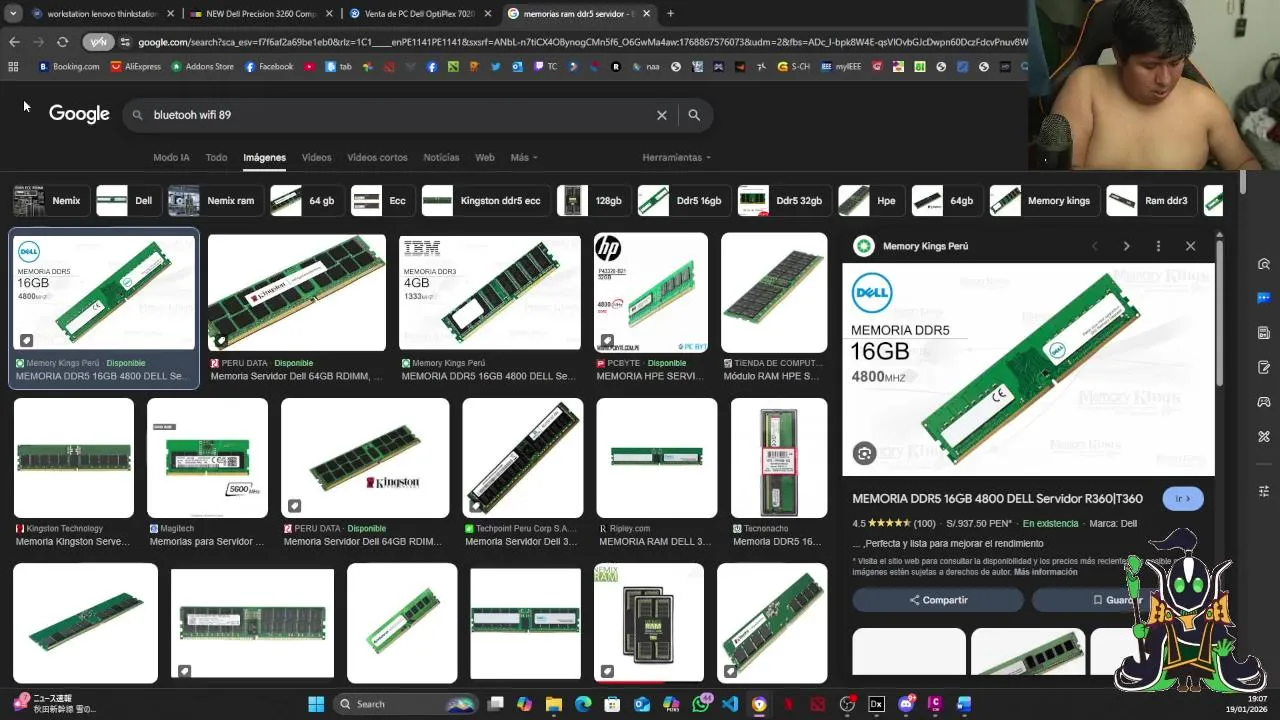Open the news sidebar icon
Image resolution: width=1280 pixels, height=720 pixels.
coord(1264,332)
